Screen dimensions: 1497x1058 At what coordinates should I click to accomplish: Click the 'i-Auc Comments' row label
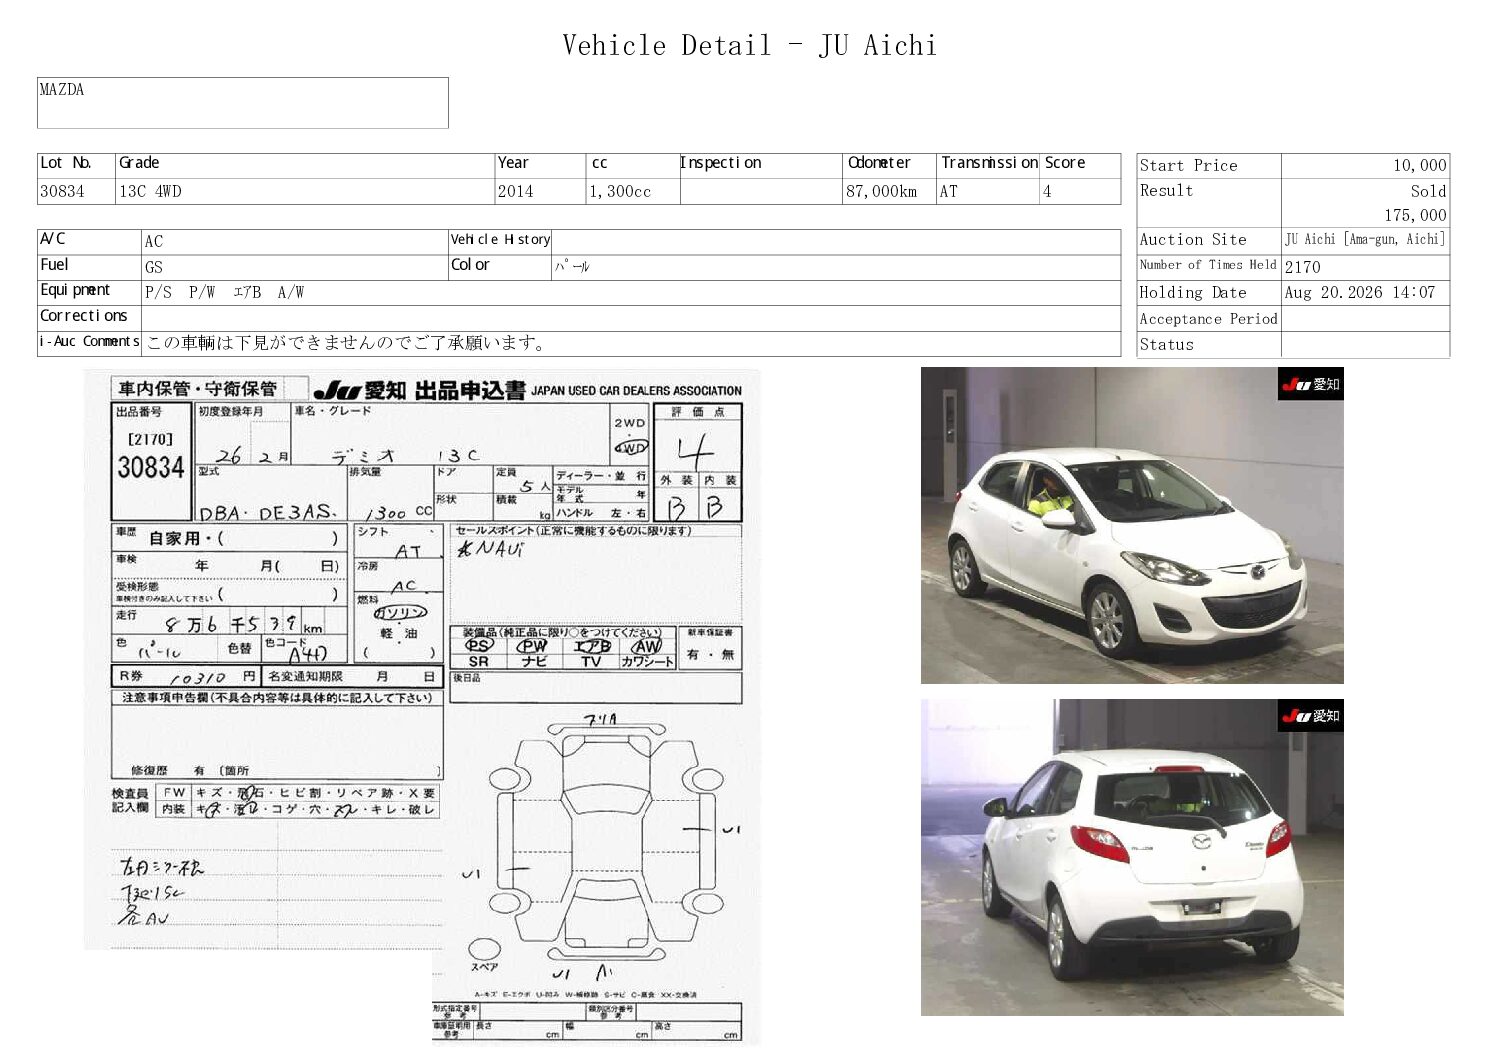coord(89,341)
